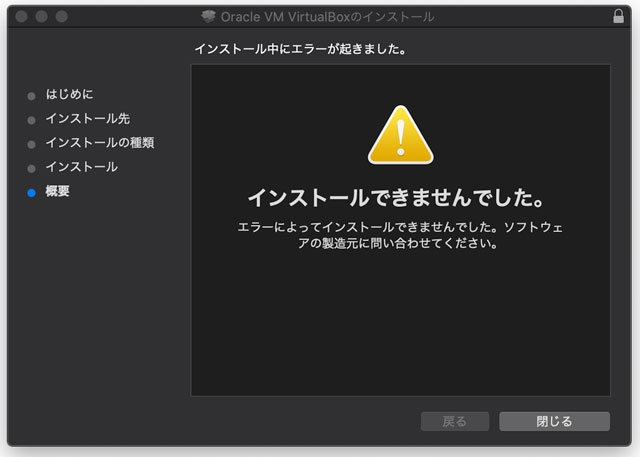Select the 概要 step in sidebar
The image size is (640, 457).
coord(58,191)
